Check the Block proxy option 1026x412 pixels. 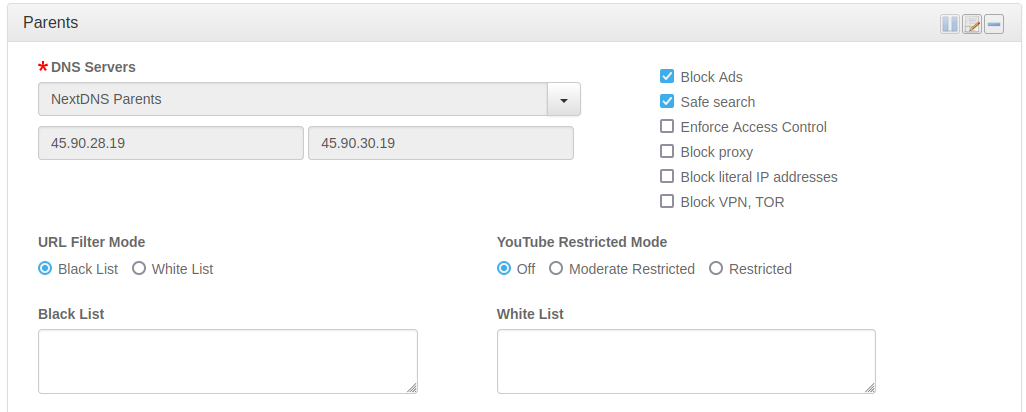(667, 152)
